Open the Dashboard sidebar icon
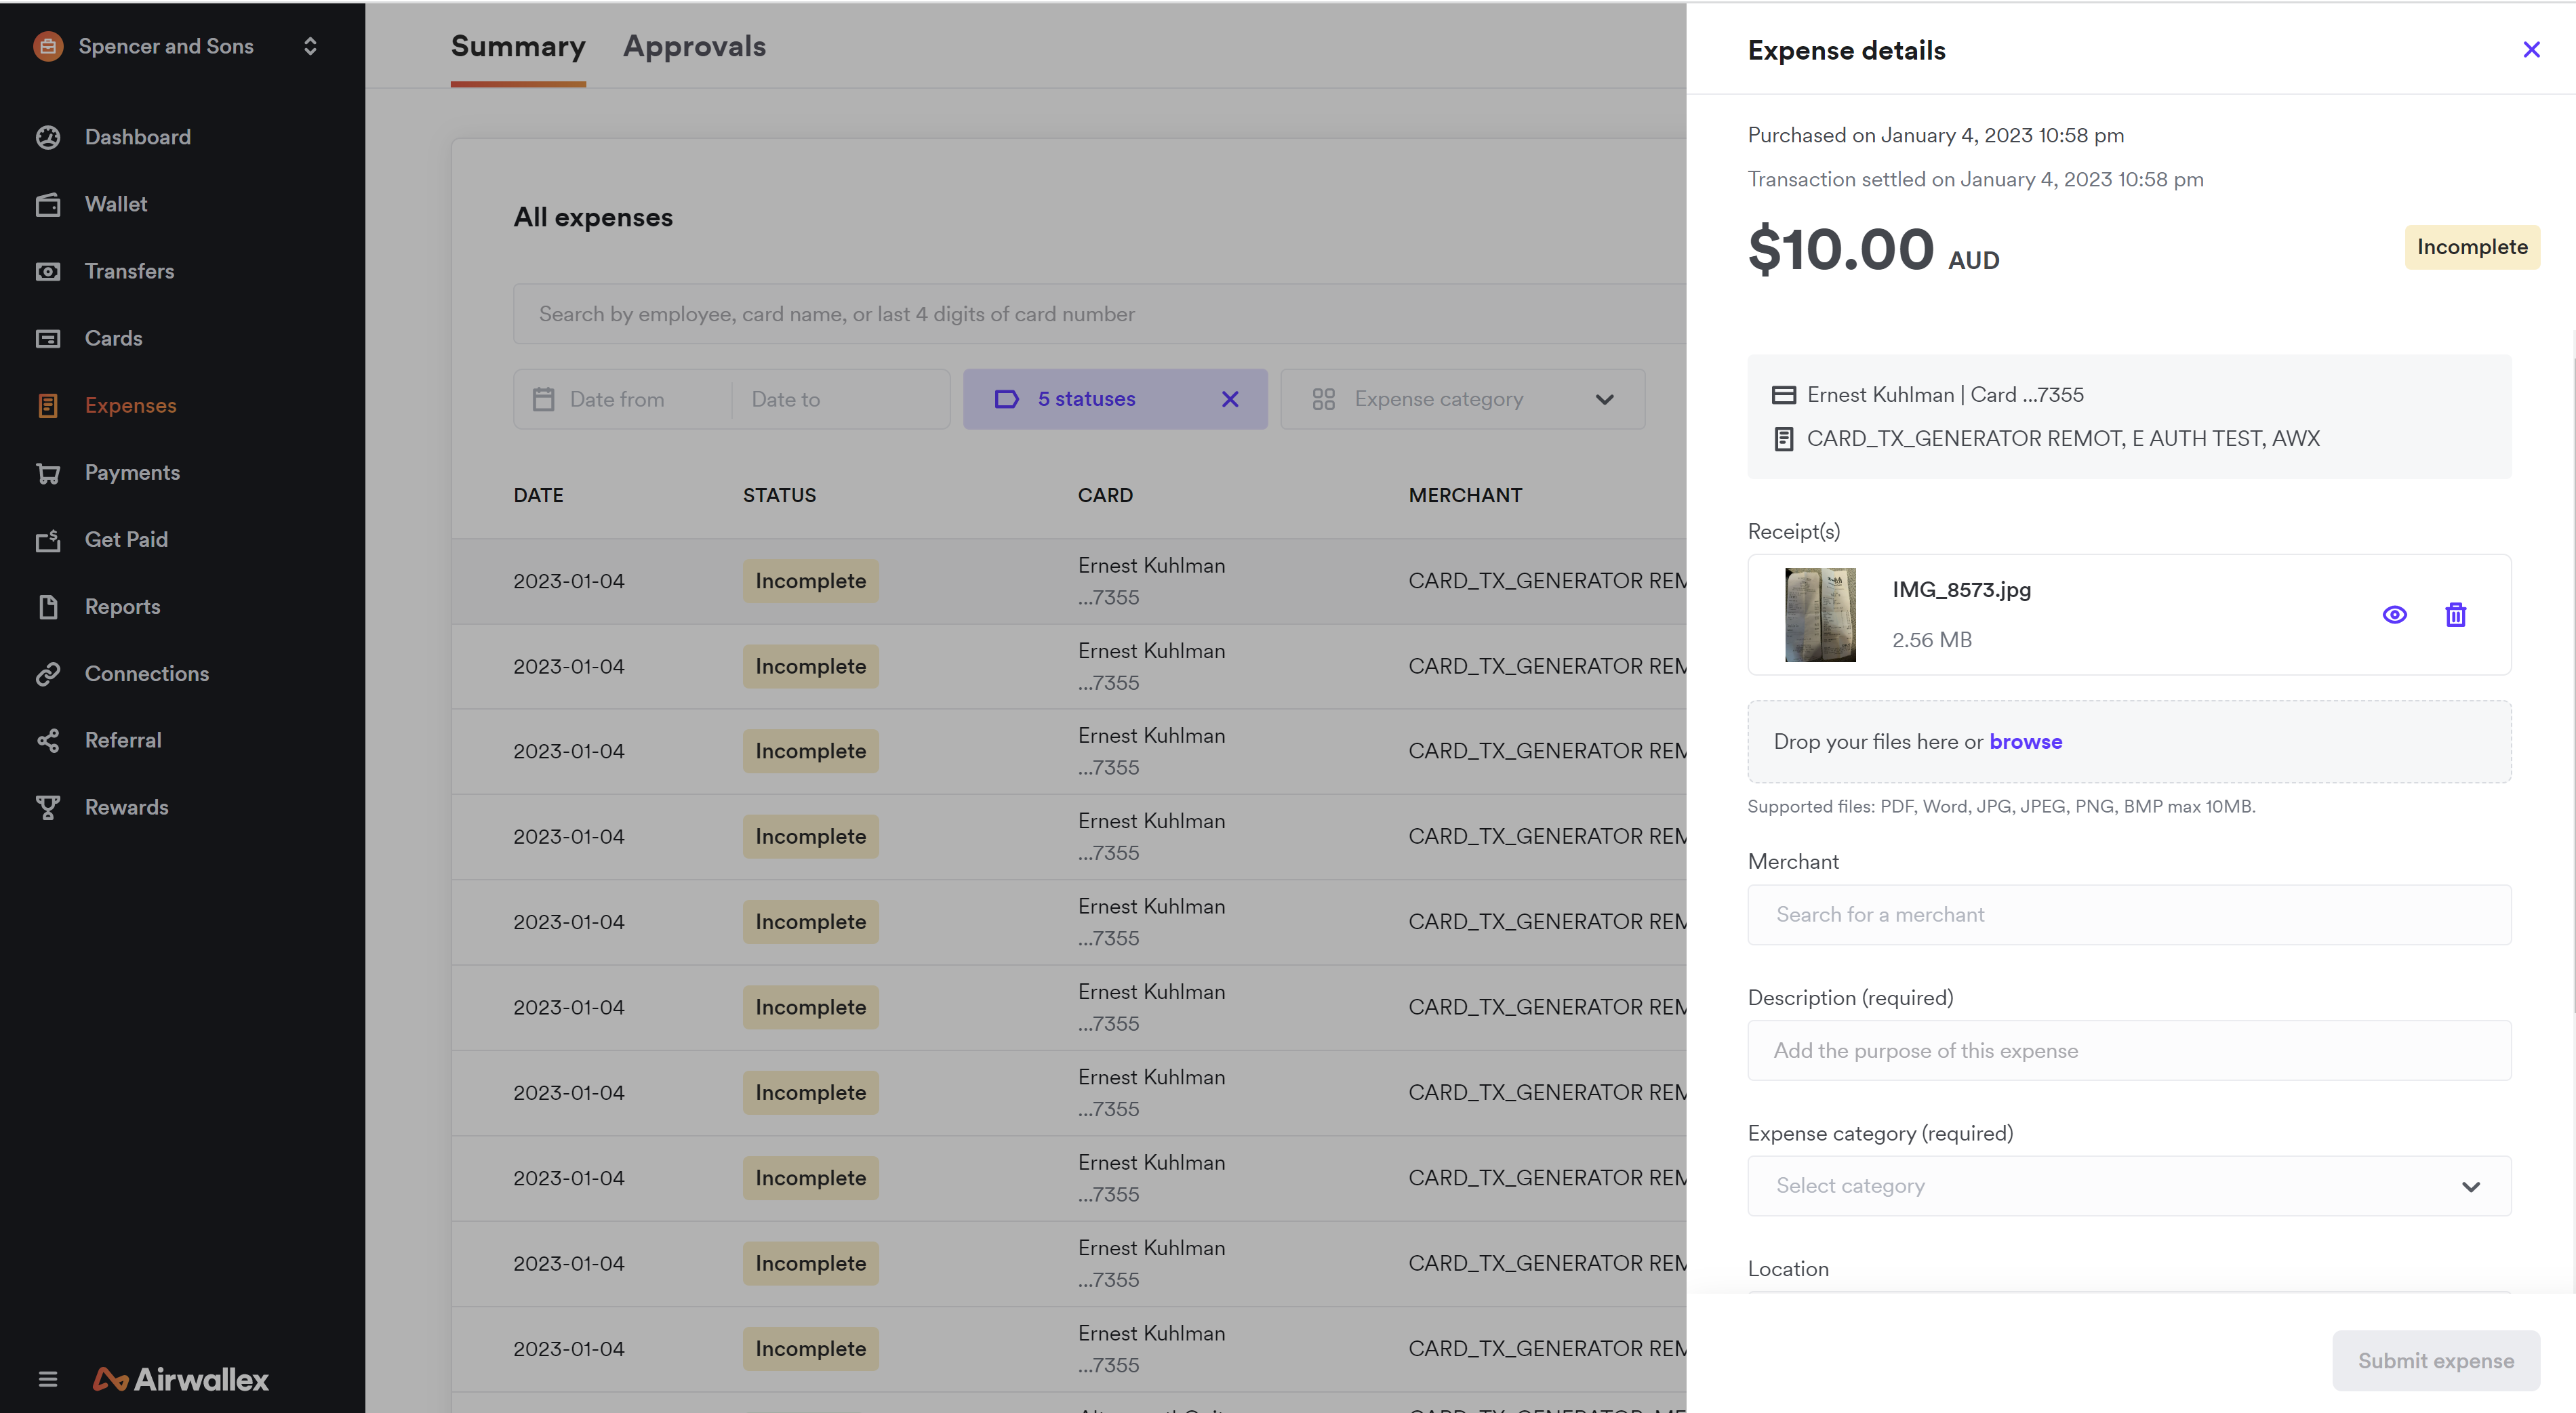Image resolution: width=2576 pixels, height=1413 pixels. [x=48, y=137]
